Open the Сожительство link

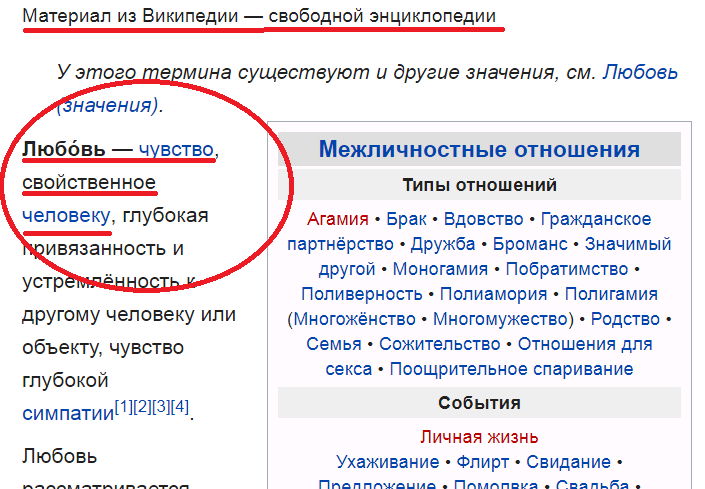click(440, 344)
